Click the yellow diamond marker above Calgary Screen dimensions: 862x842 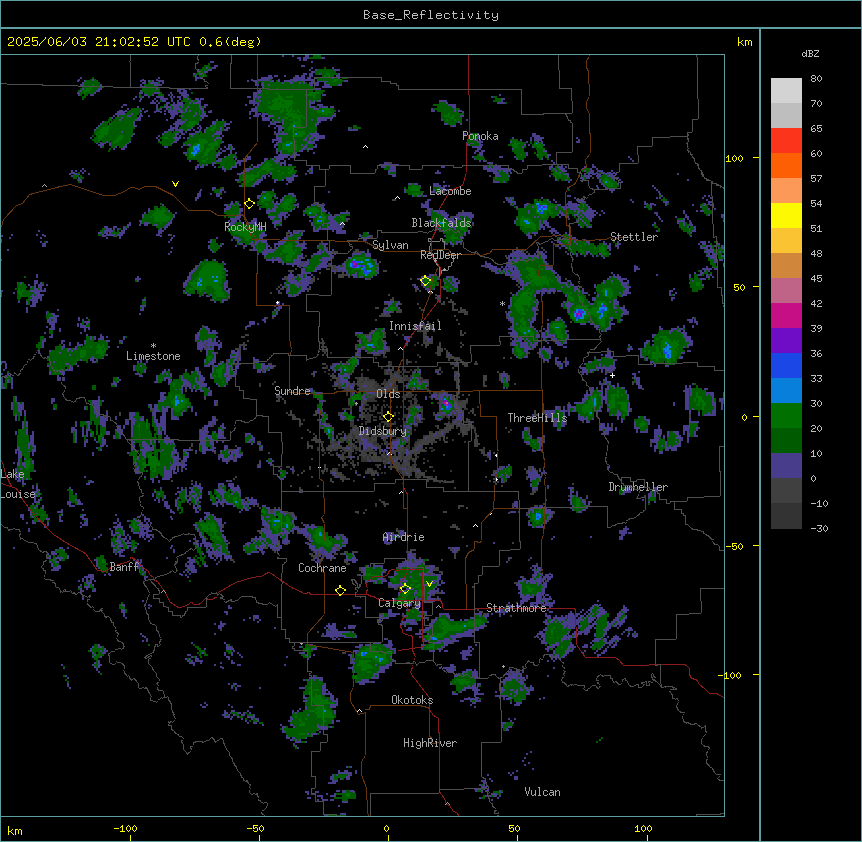tap(405, 589)
